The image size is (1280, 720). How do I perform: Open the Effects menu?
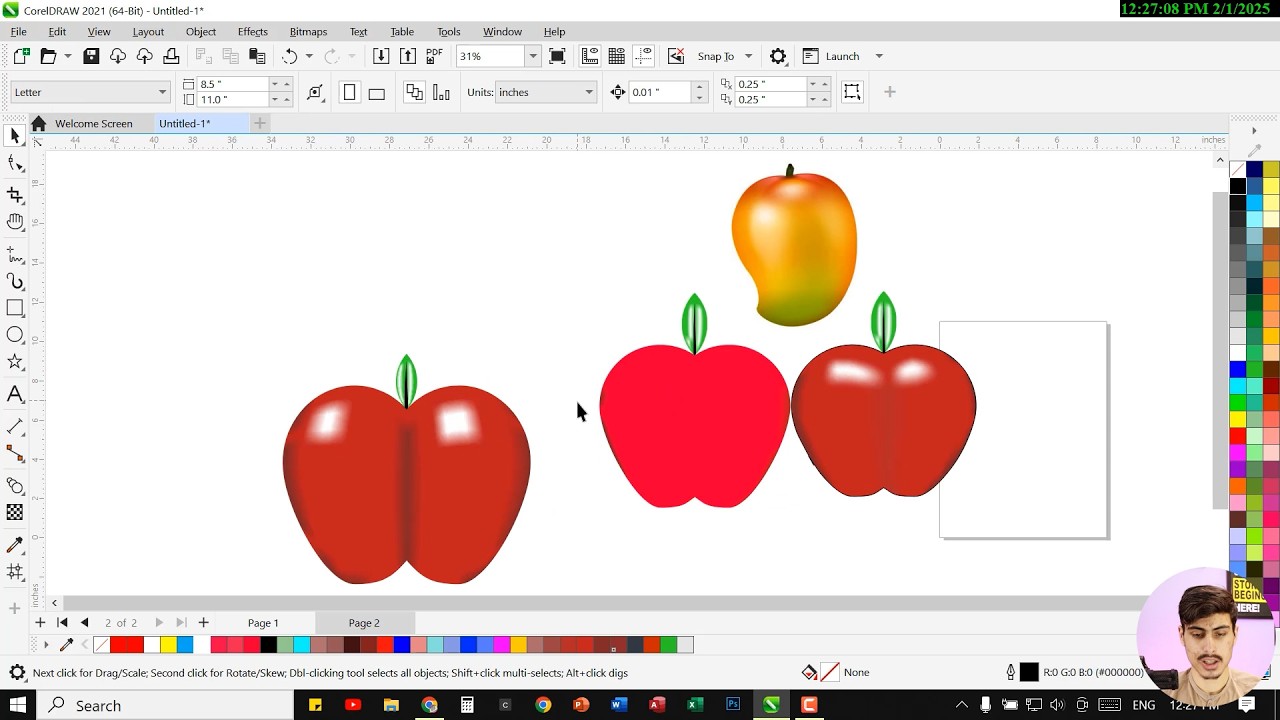pos(252,31)
